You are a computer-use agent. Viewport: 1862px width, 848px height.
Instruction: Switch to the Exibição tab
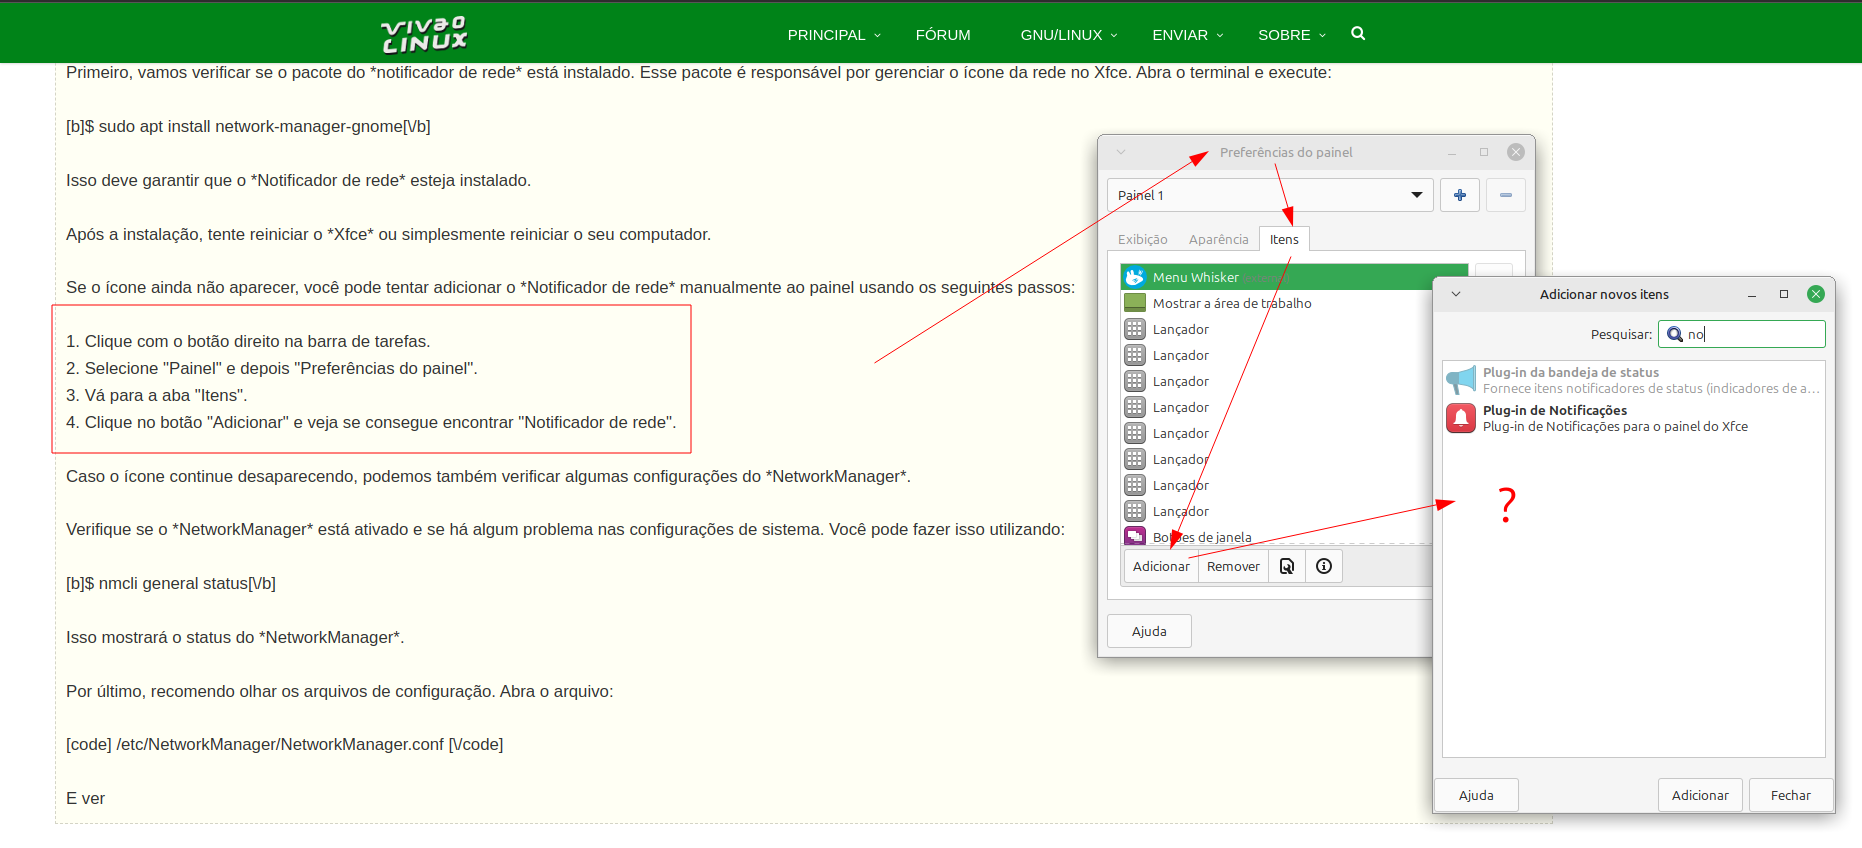(1143, 239)
